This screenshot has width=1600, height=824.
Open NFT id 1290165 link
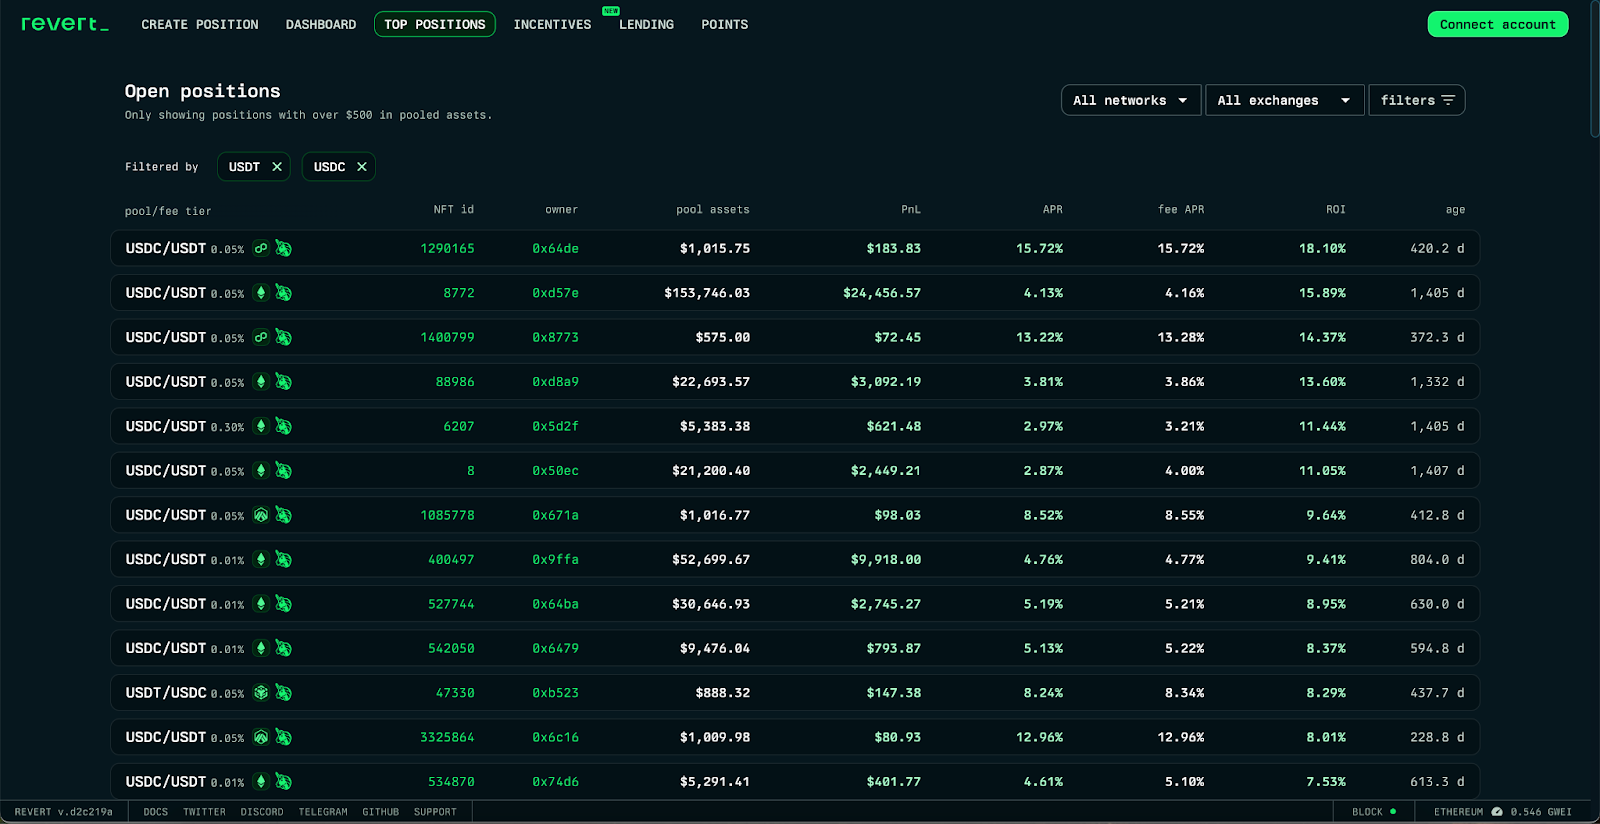click(x=447, y=248)
